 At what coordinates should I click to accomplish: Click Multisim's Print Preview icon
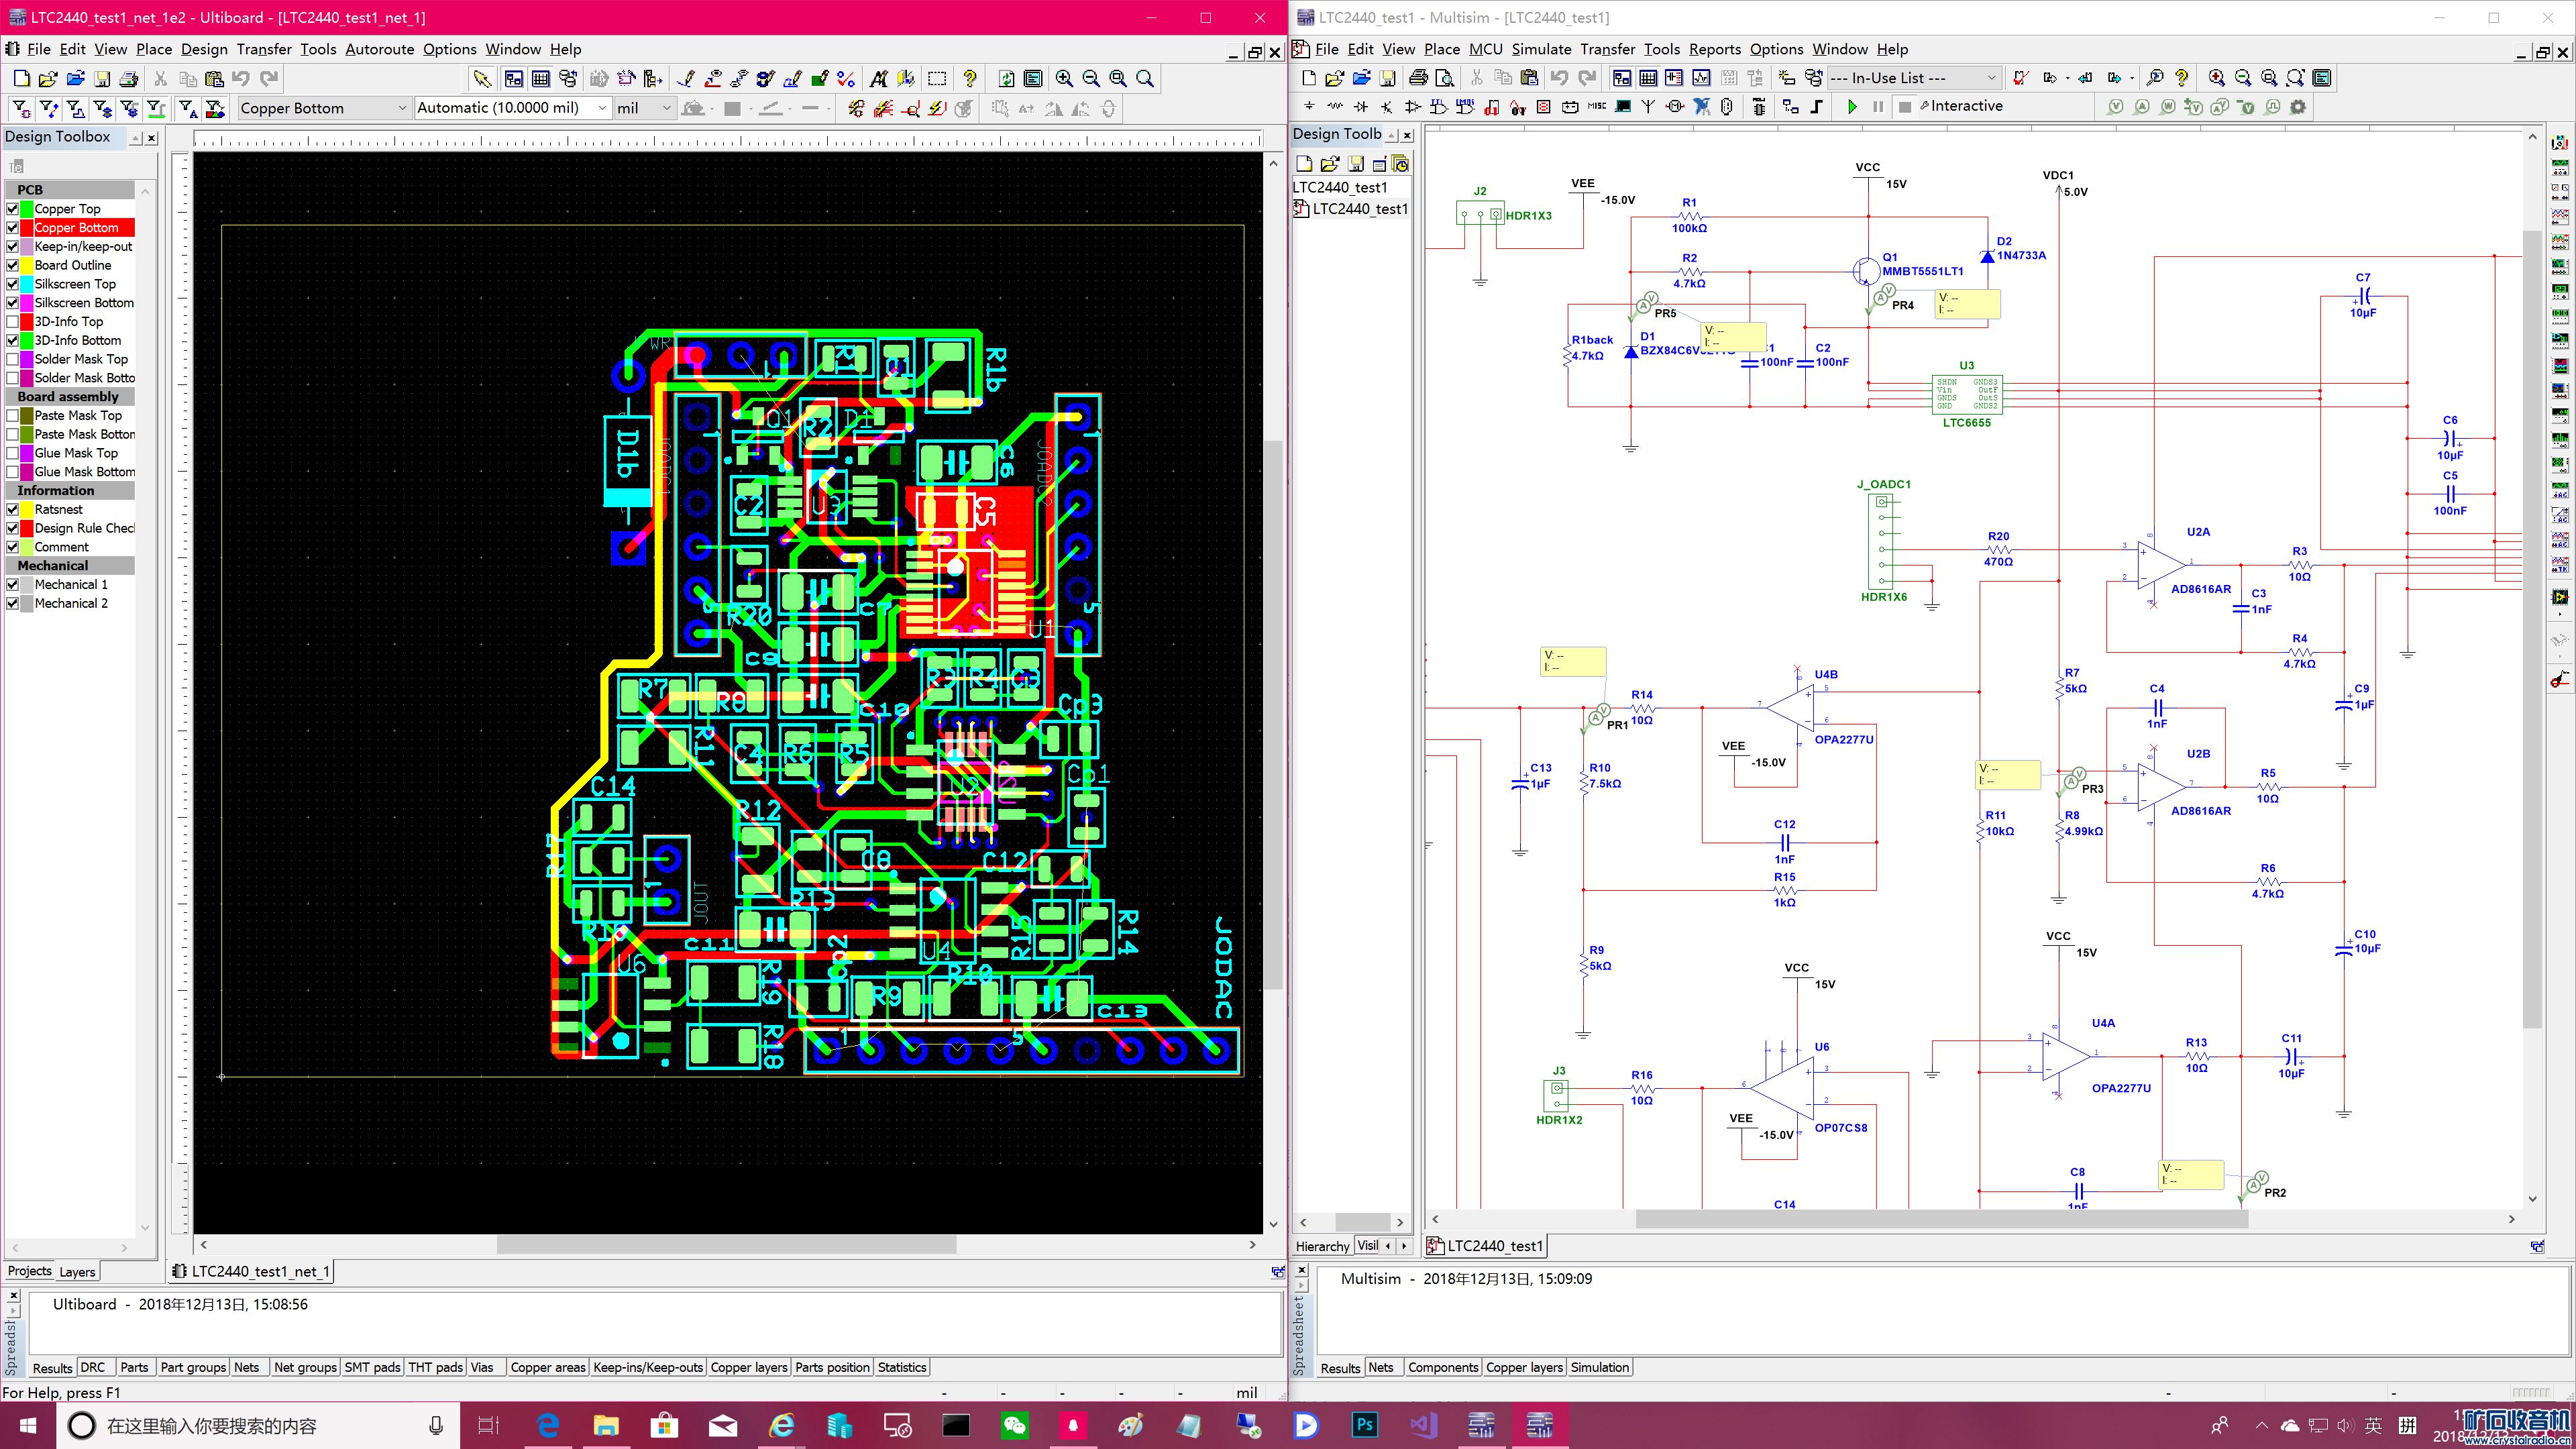tap(1444, 78)
